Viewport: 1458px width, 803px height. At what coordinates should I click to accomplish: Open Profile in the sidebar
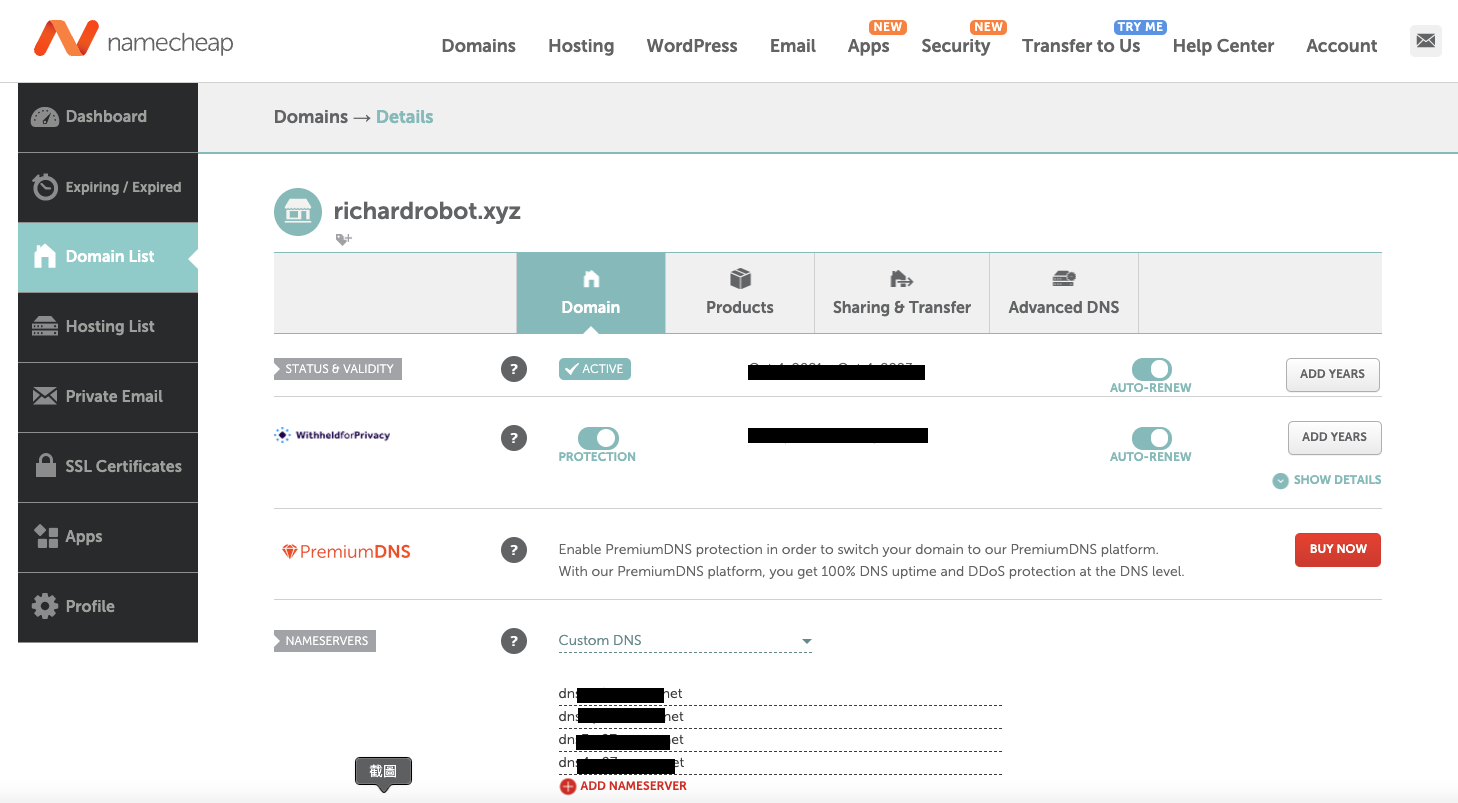(108, 607)
